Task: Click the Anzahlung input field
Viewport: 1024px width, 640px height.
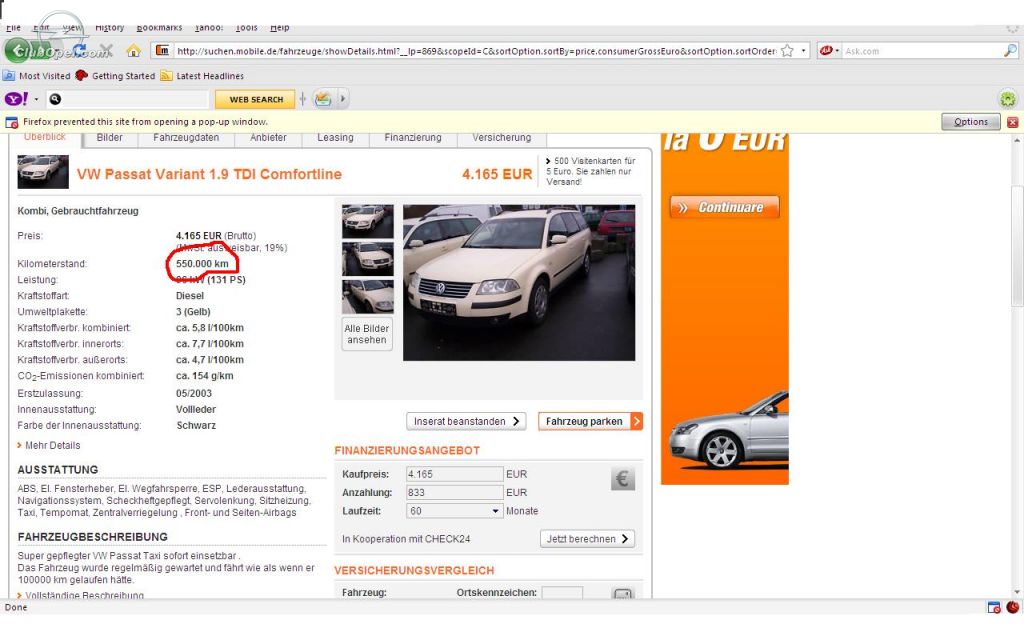Action: click(x=455, y=492)
